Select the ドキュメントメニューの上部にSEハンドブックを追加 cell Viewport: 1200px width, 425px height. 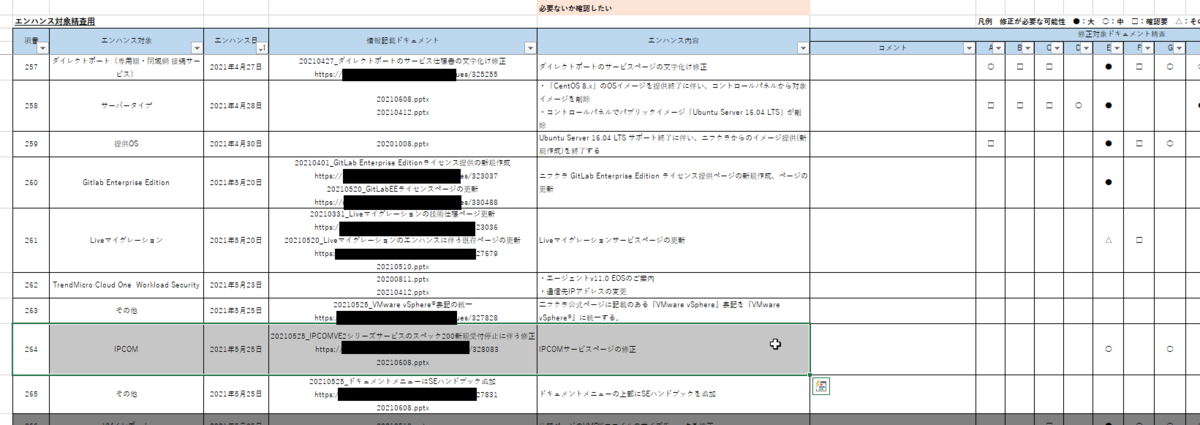(673, 395)
